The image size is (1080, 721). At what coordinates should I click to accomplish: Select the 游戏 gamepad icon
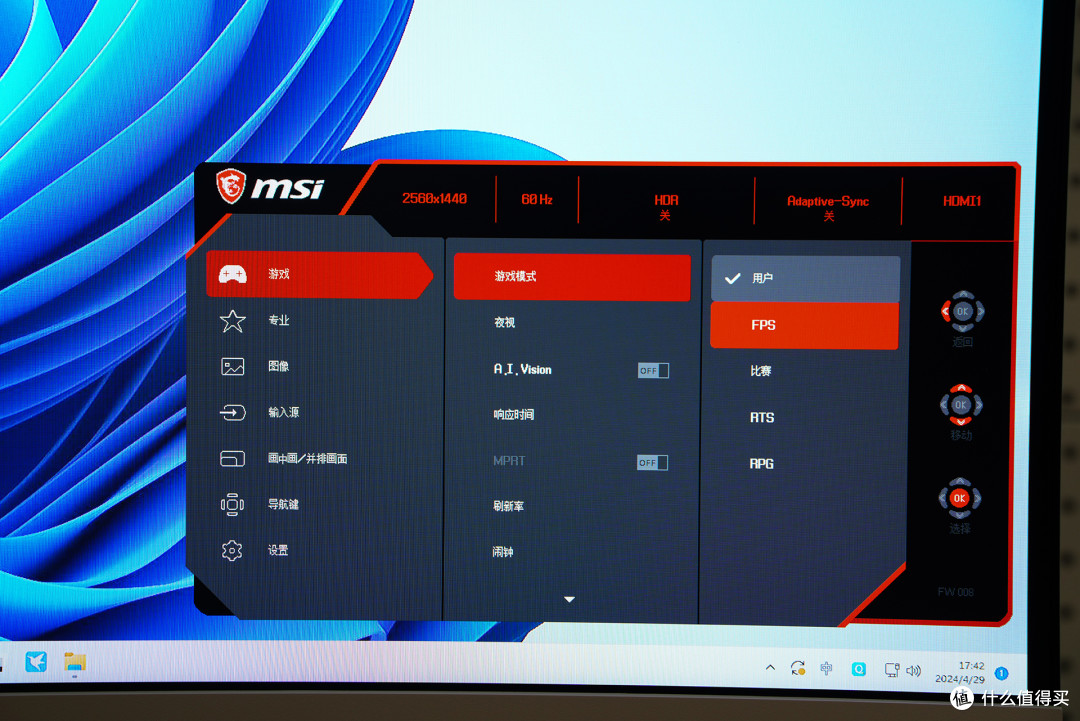pos(232,274)
